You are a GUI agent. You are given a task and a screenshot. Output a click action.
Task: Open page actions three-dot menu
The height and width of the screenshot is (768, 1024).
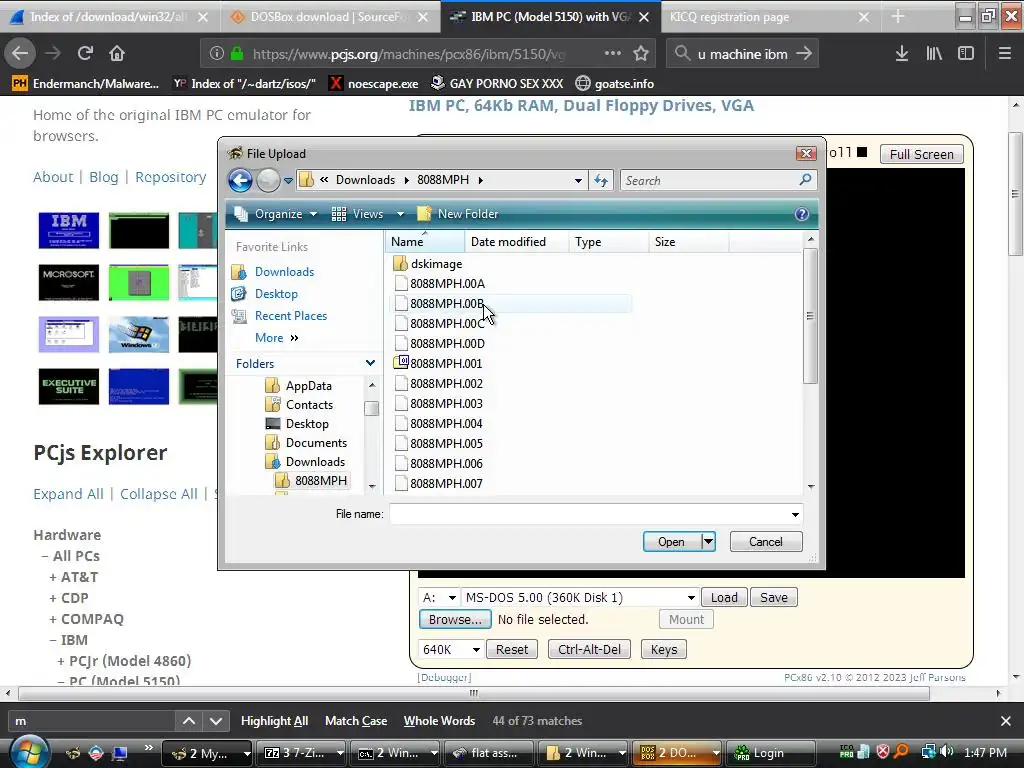[613, 54]
